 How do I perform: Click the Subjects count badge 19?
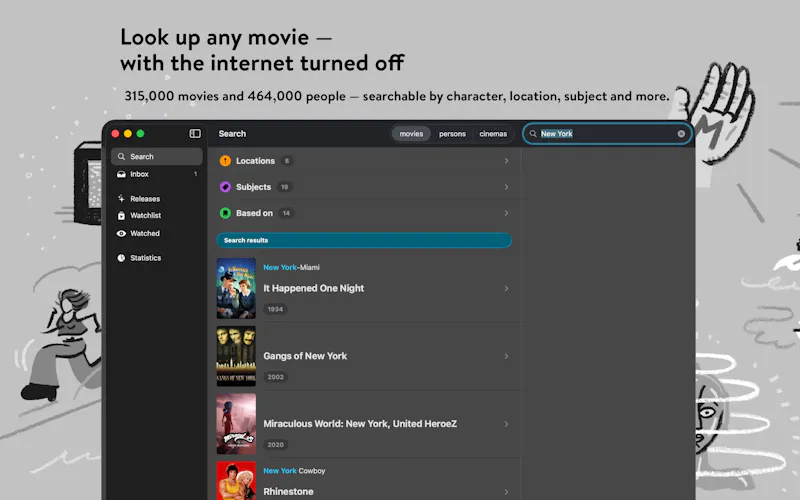point(285,187)
